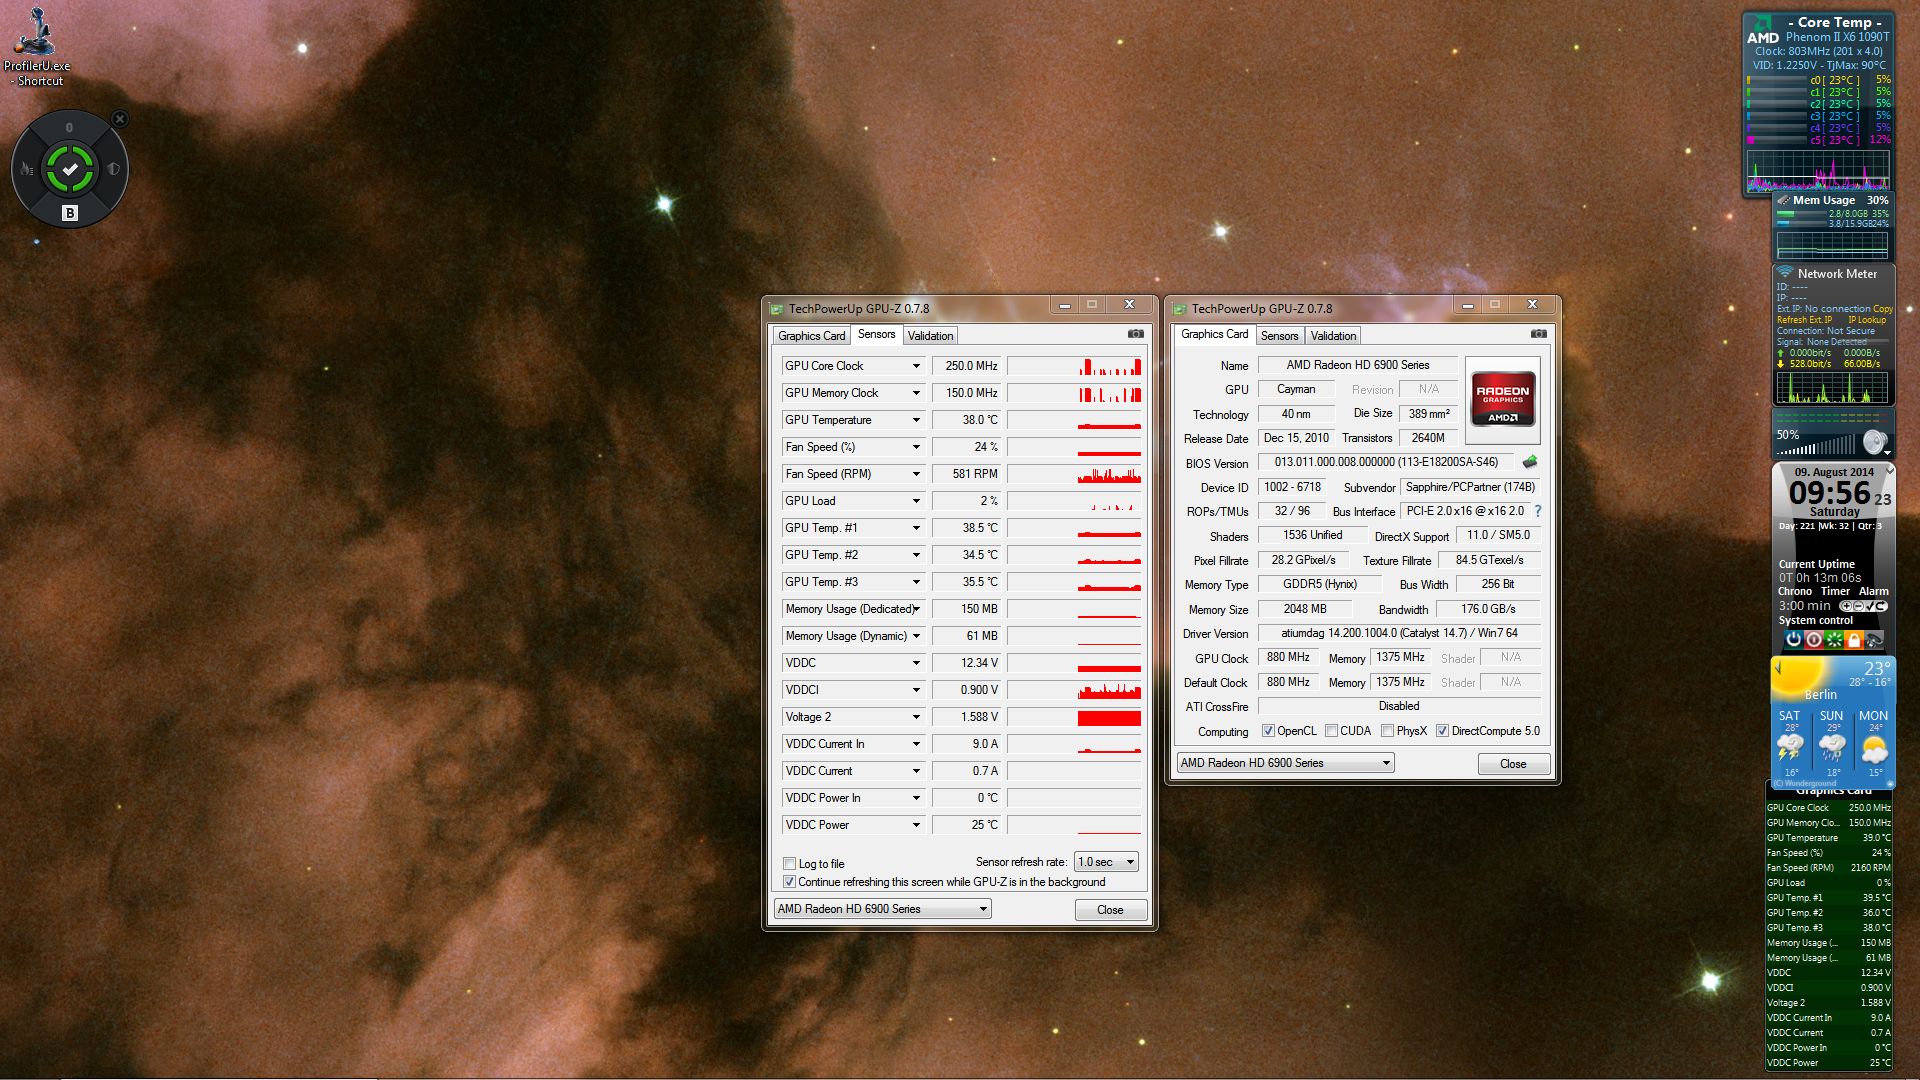Image resolution: width=1920 pixels, height=1080 pixels.
Task: Toggle the CUDA checkbox
Action: click(1331, 731)
